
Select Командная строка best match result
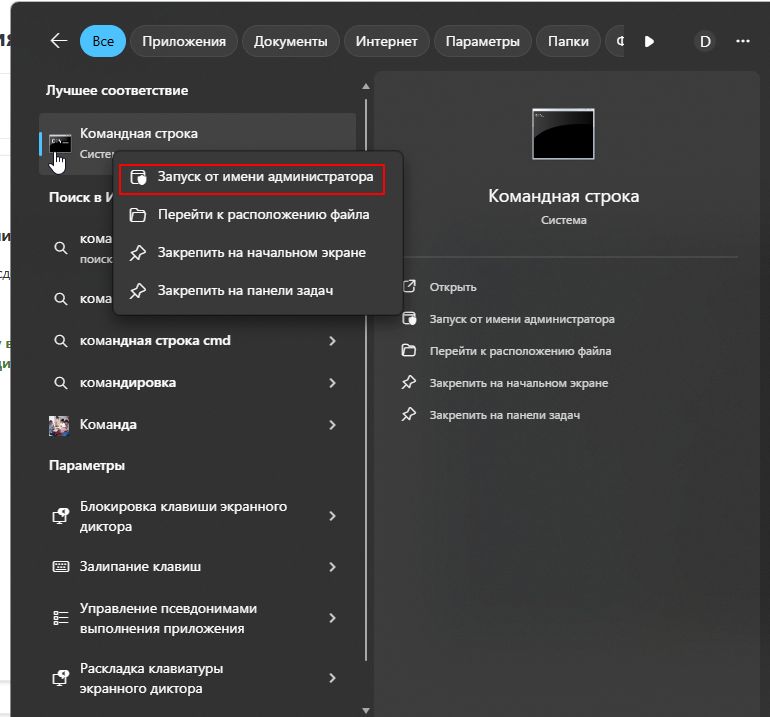click(197, 144)
